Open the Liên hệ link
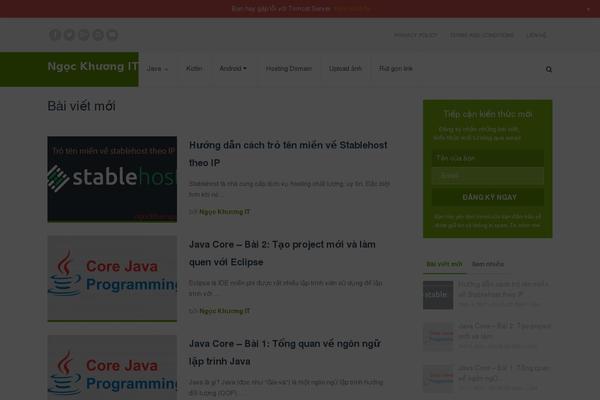 coord(536,35)
